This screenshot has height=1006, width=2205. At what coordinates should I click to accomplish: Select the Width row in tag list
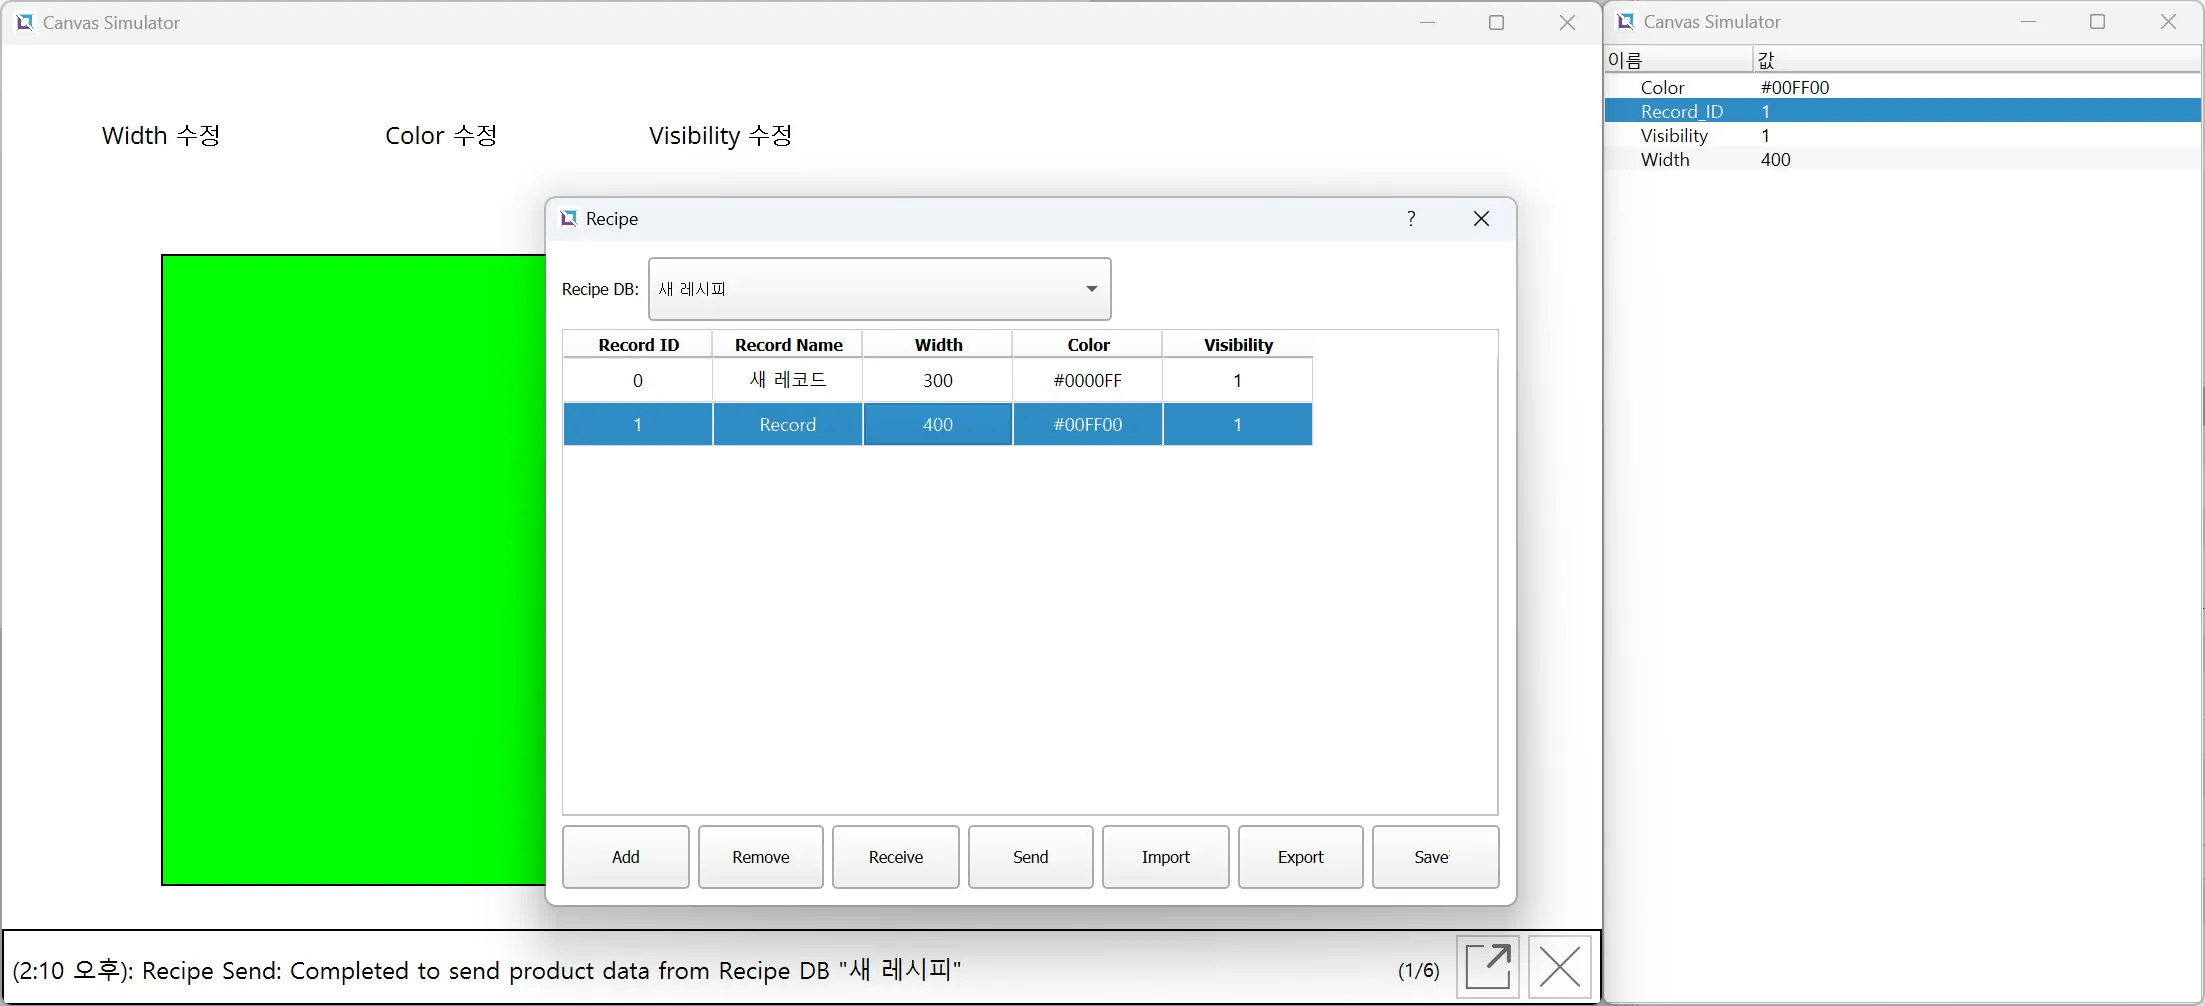click(x=1665, y=160)
